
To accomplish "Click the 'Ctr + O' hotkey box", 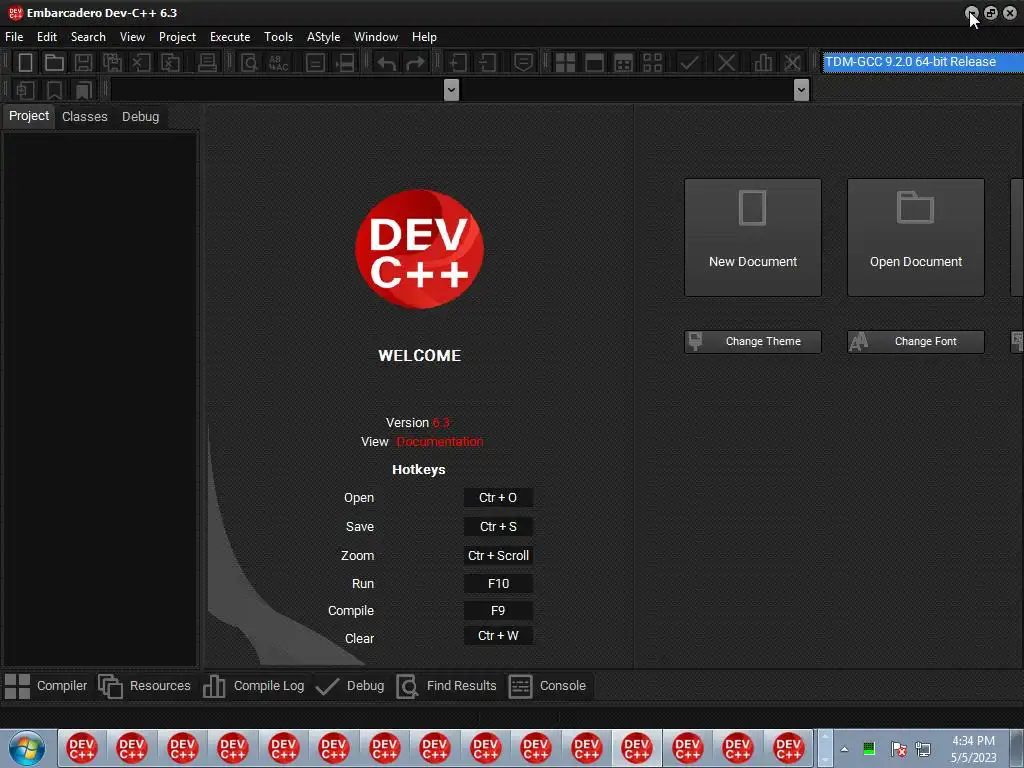I will point(498,498).
